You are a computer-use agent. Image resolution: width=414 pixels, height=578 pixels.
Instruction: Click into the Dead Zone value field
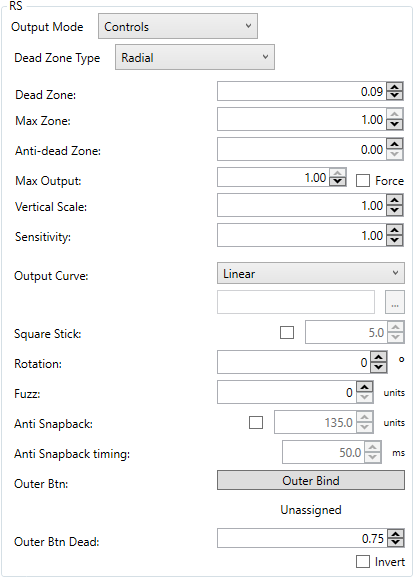click(302, 91)
